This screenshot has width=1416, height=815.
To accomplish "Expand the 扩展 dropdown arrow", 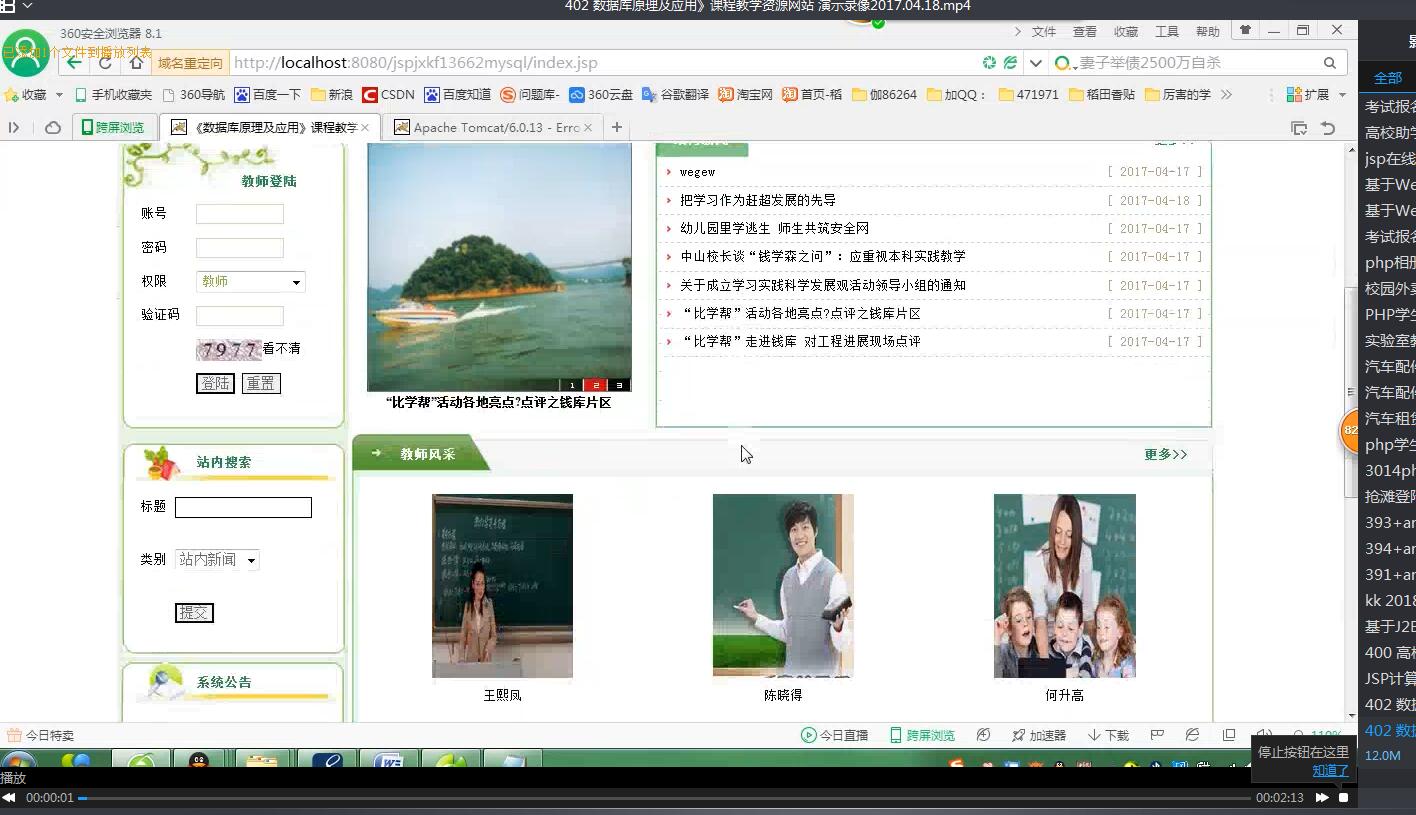I will [x=1342, y=94].
